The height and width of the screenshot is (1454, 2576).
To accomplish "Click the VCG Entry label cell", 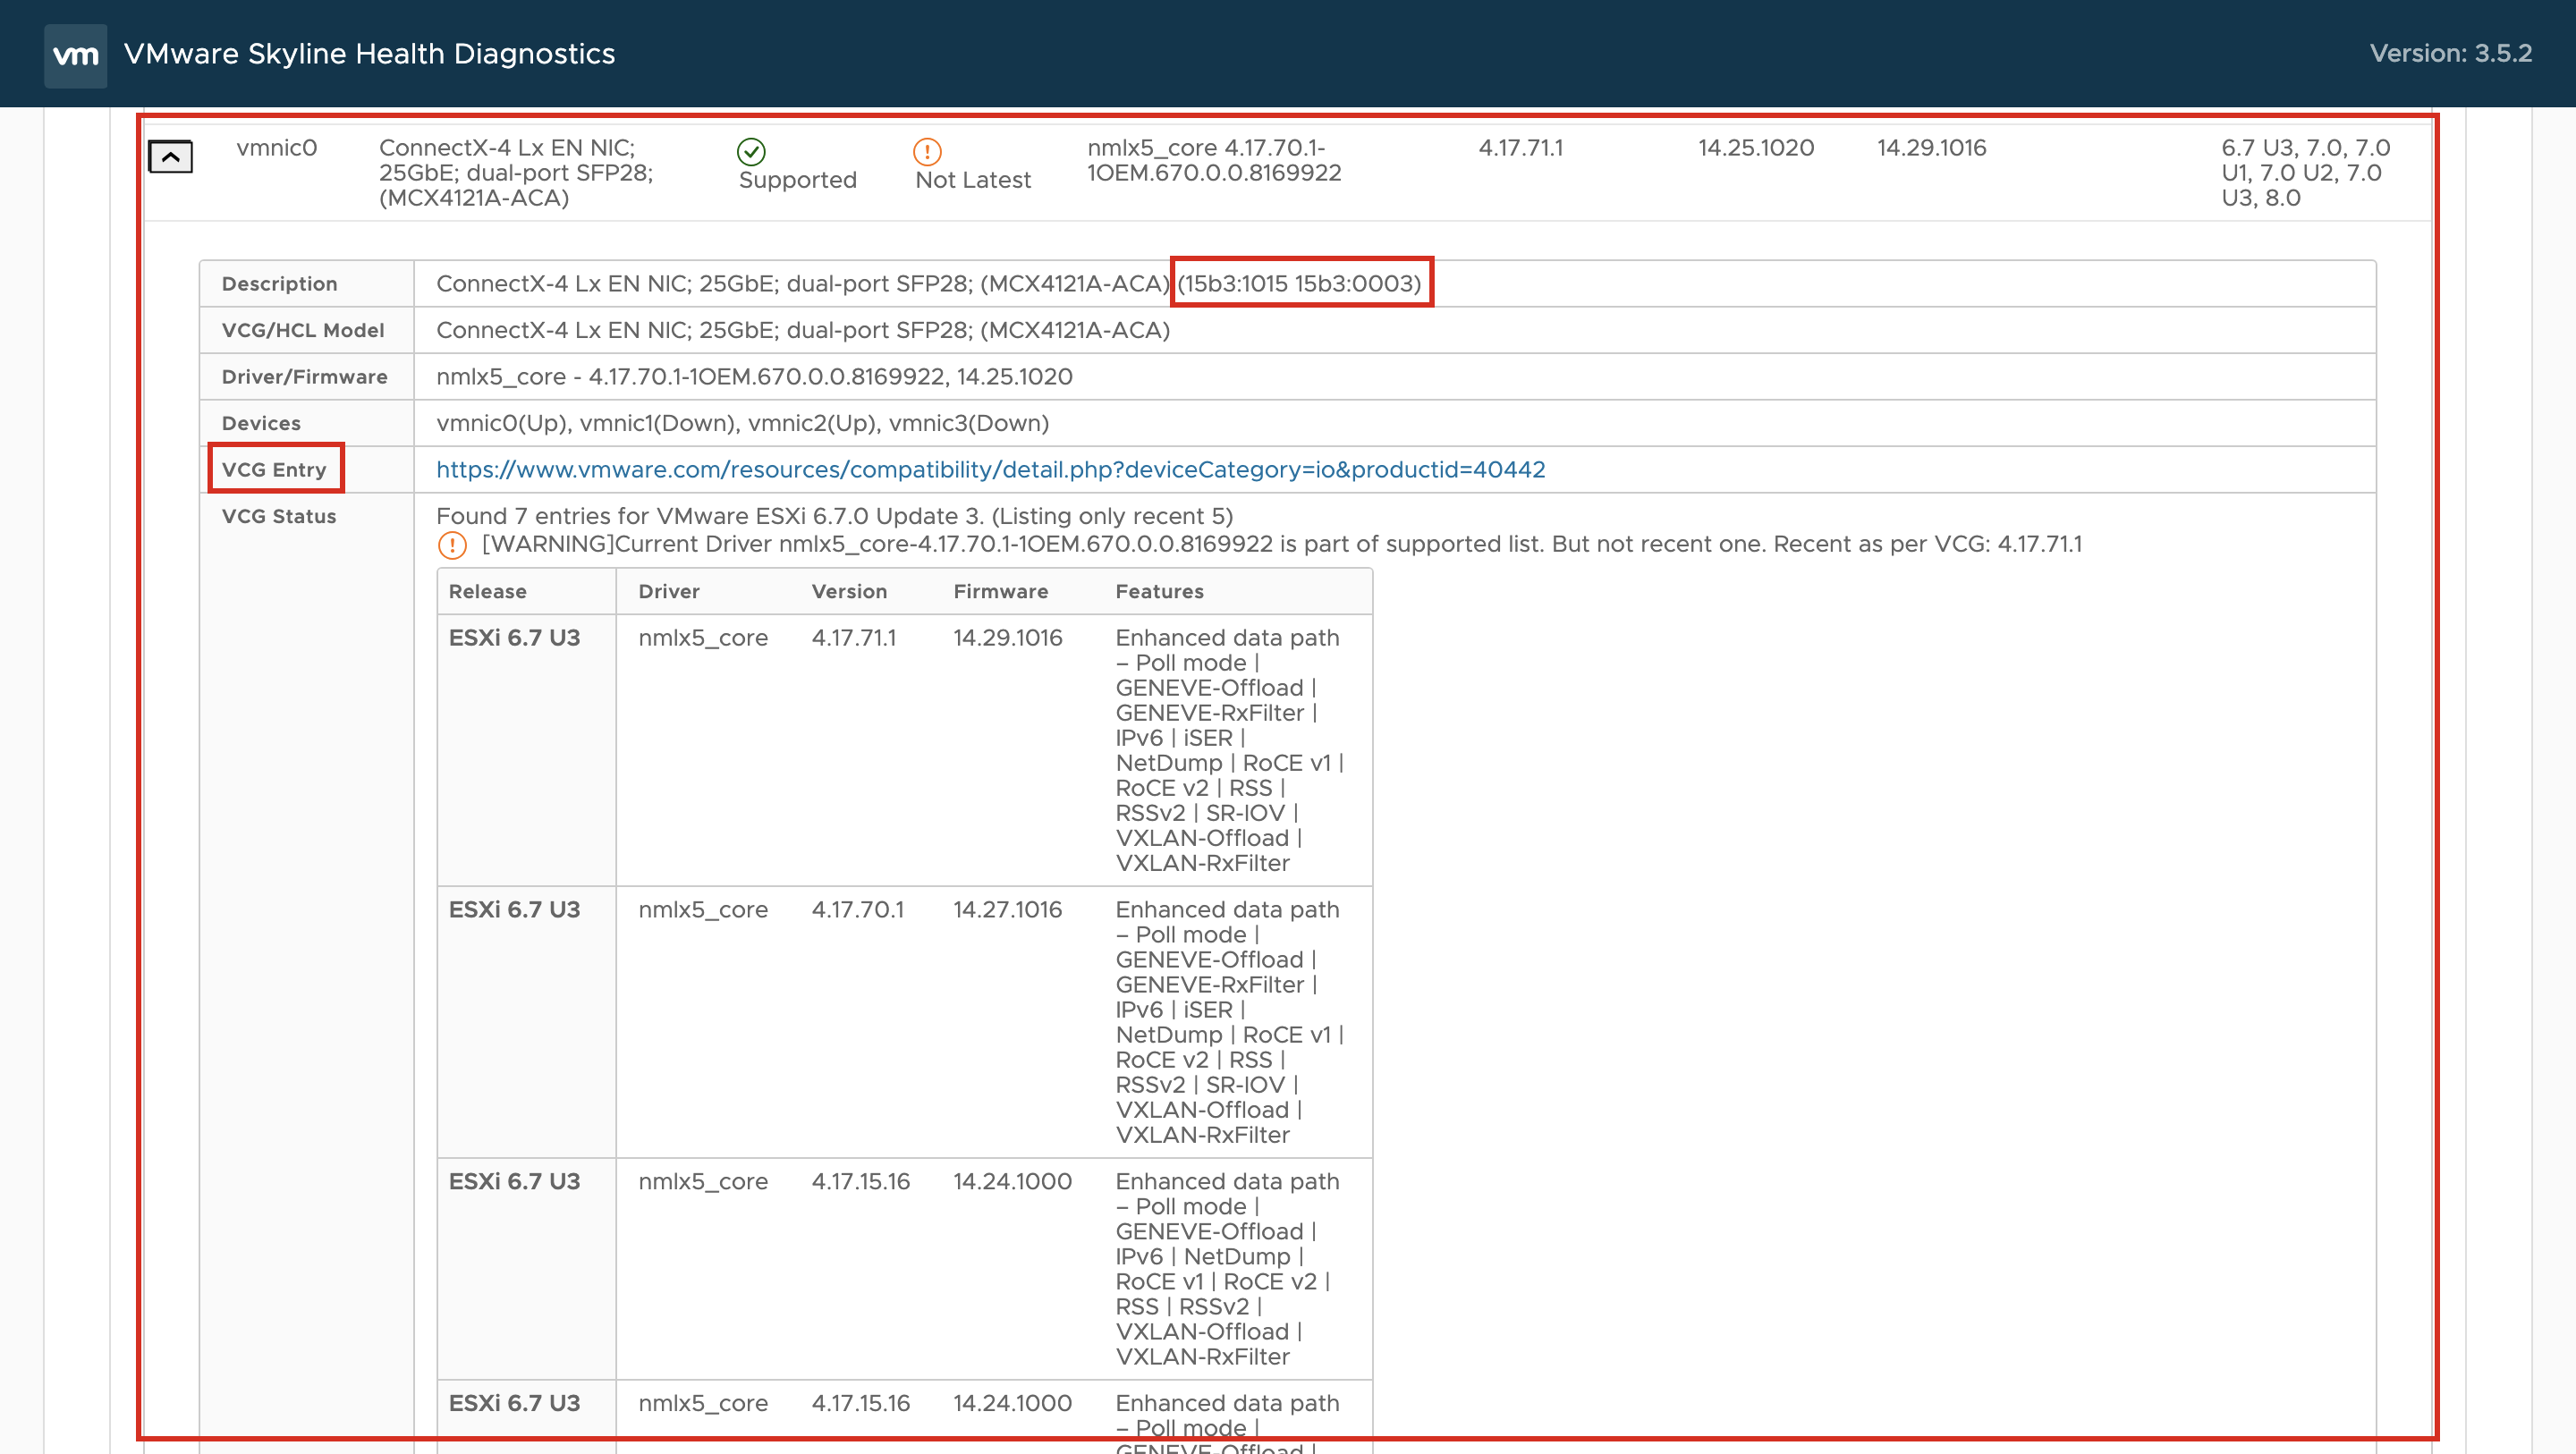I will tap(306, 469).
